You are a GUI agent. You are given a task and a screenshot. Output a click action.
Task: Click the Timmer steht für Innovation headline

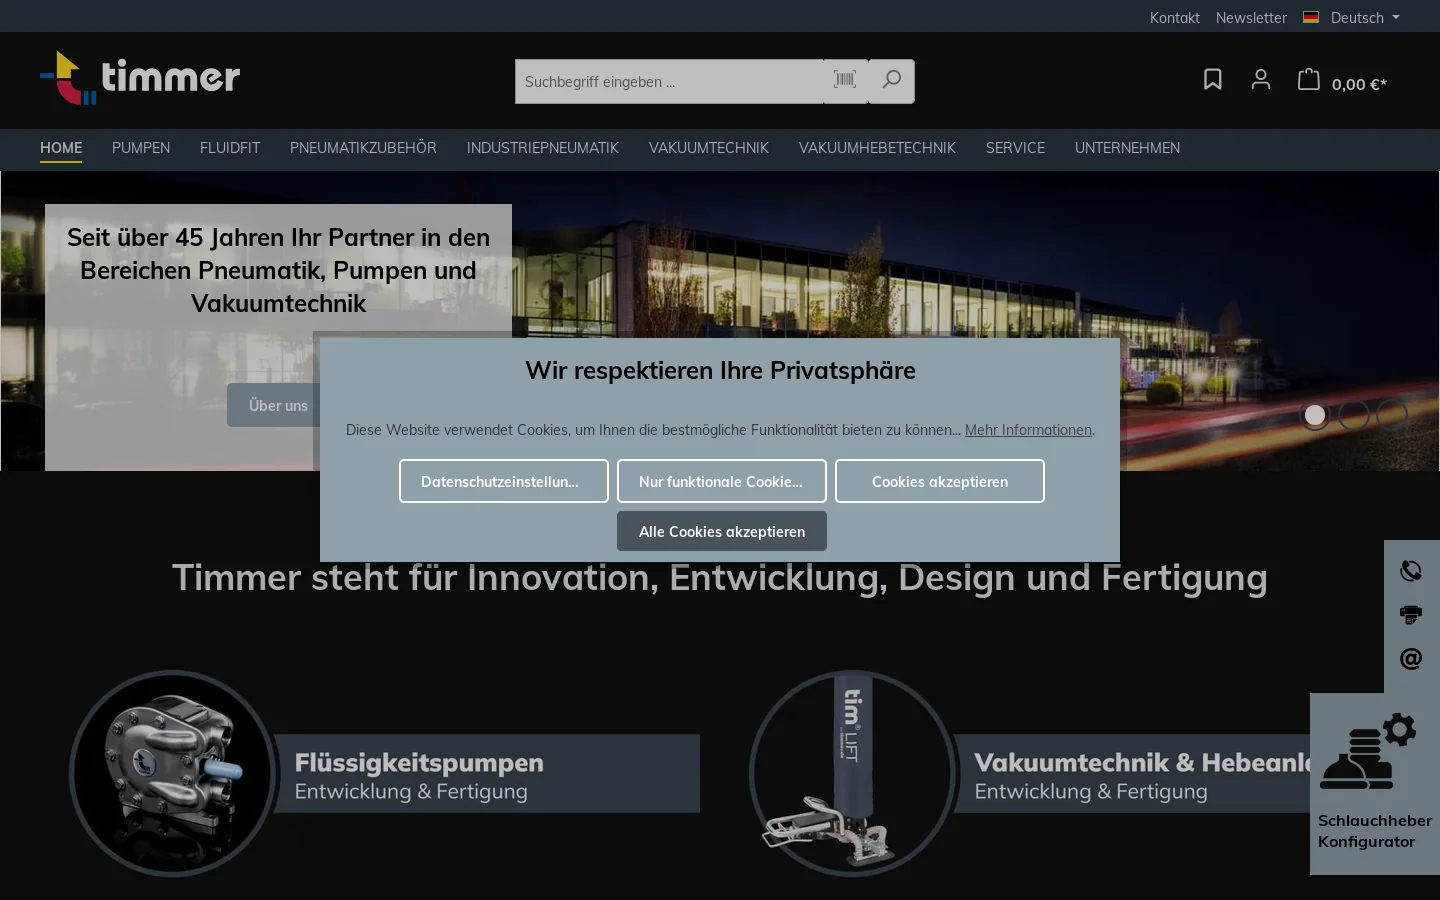click(720, 578)
